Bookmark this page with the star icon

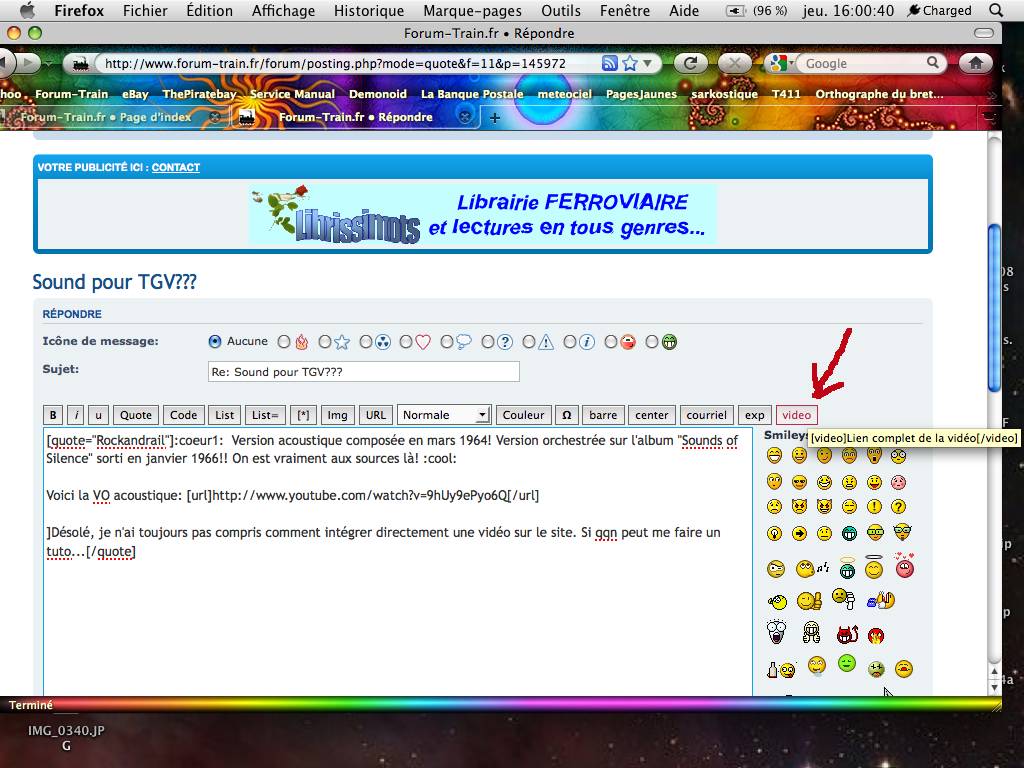[630, 63]
